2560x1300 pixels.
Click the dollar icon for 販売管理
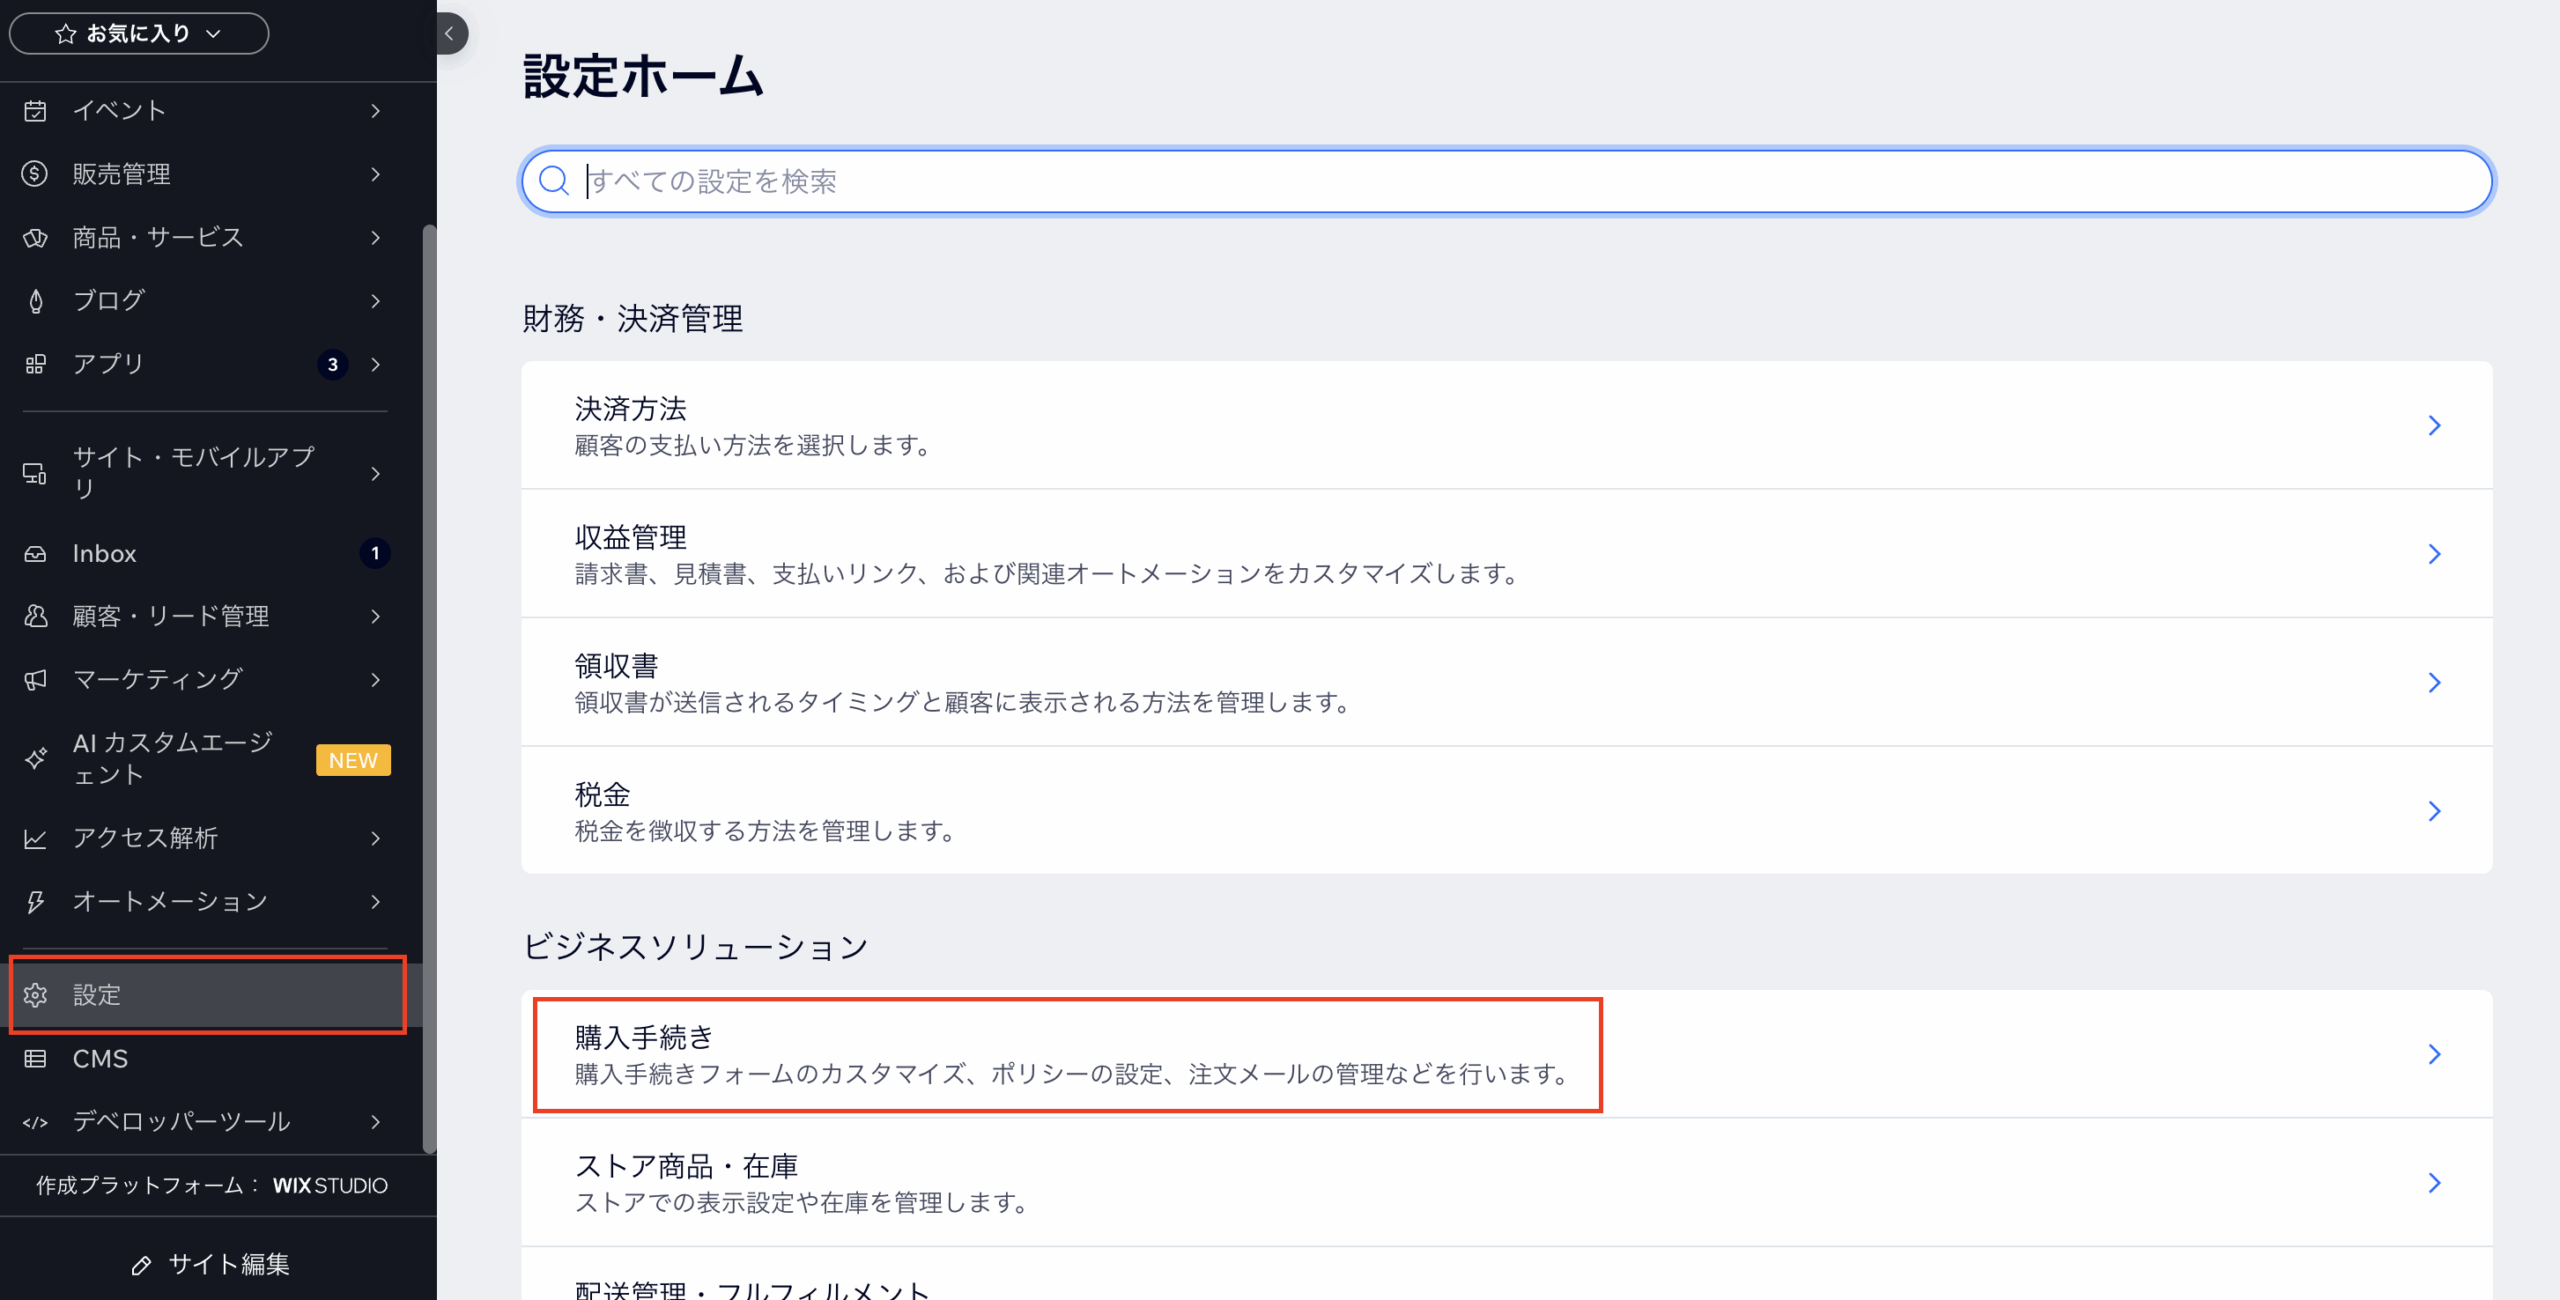(35, 174)
